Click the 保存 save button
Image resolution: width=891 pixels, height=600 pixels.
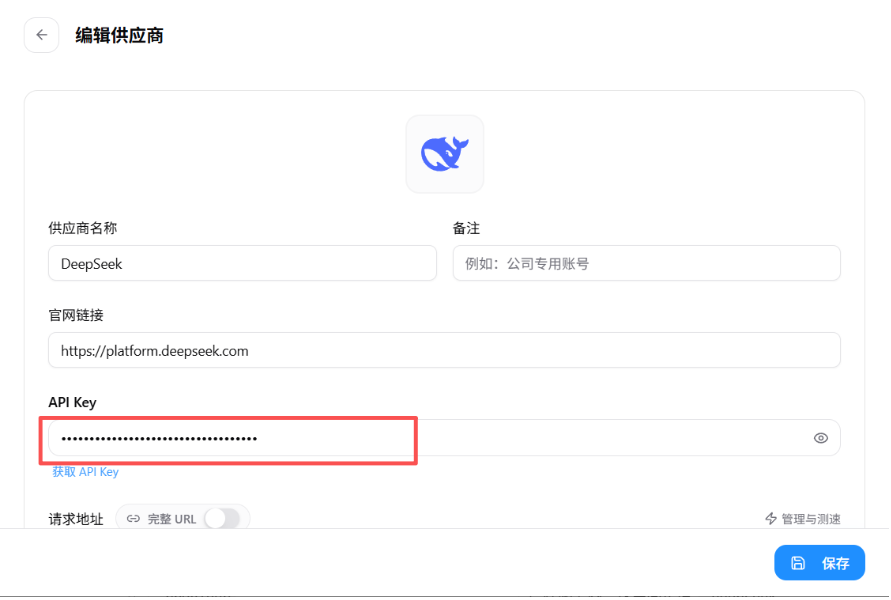coord(819,562)
